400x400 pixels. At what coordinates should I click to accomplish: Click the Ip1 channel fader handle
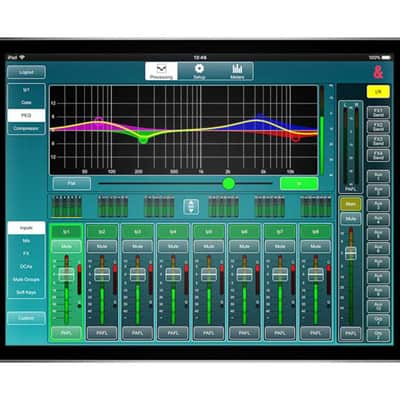[x=66, y=274]
